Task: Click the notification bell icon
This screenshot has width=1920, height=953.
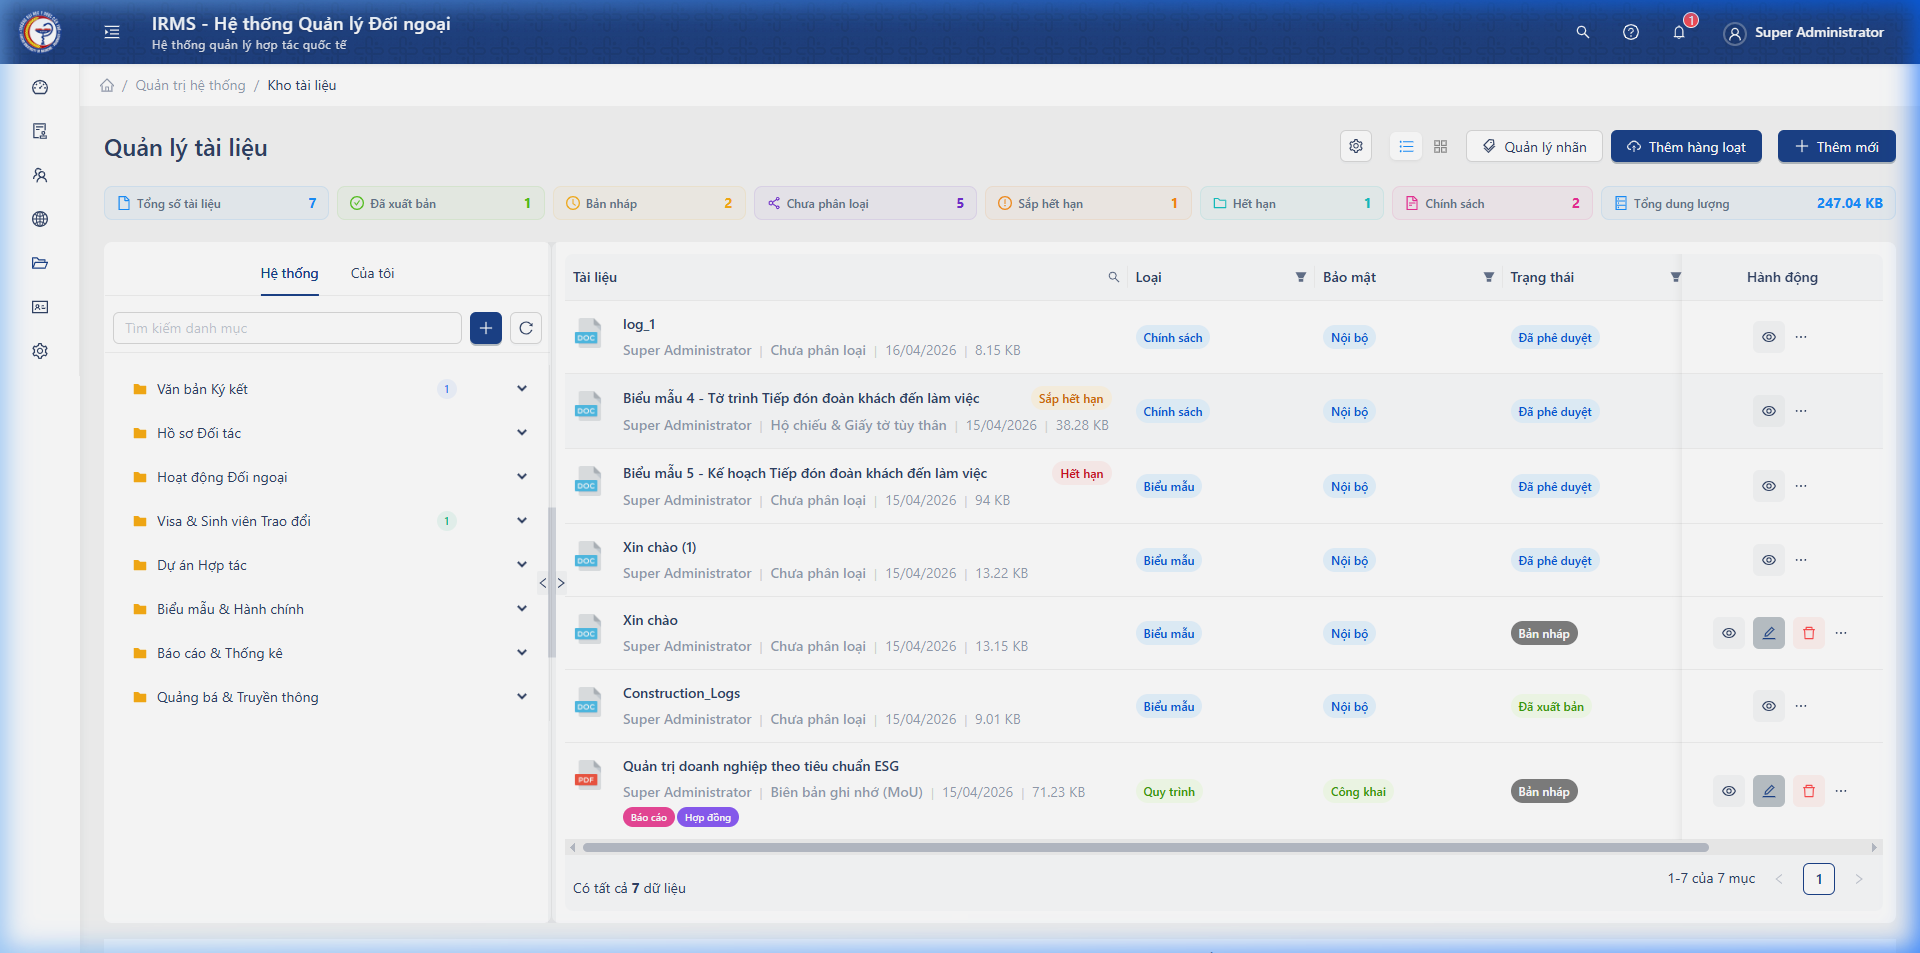Action: tap(1679, 32)
